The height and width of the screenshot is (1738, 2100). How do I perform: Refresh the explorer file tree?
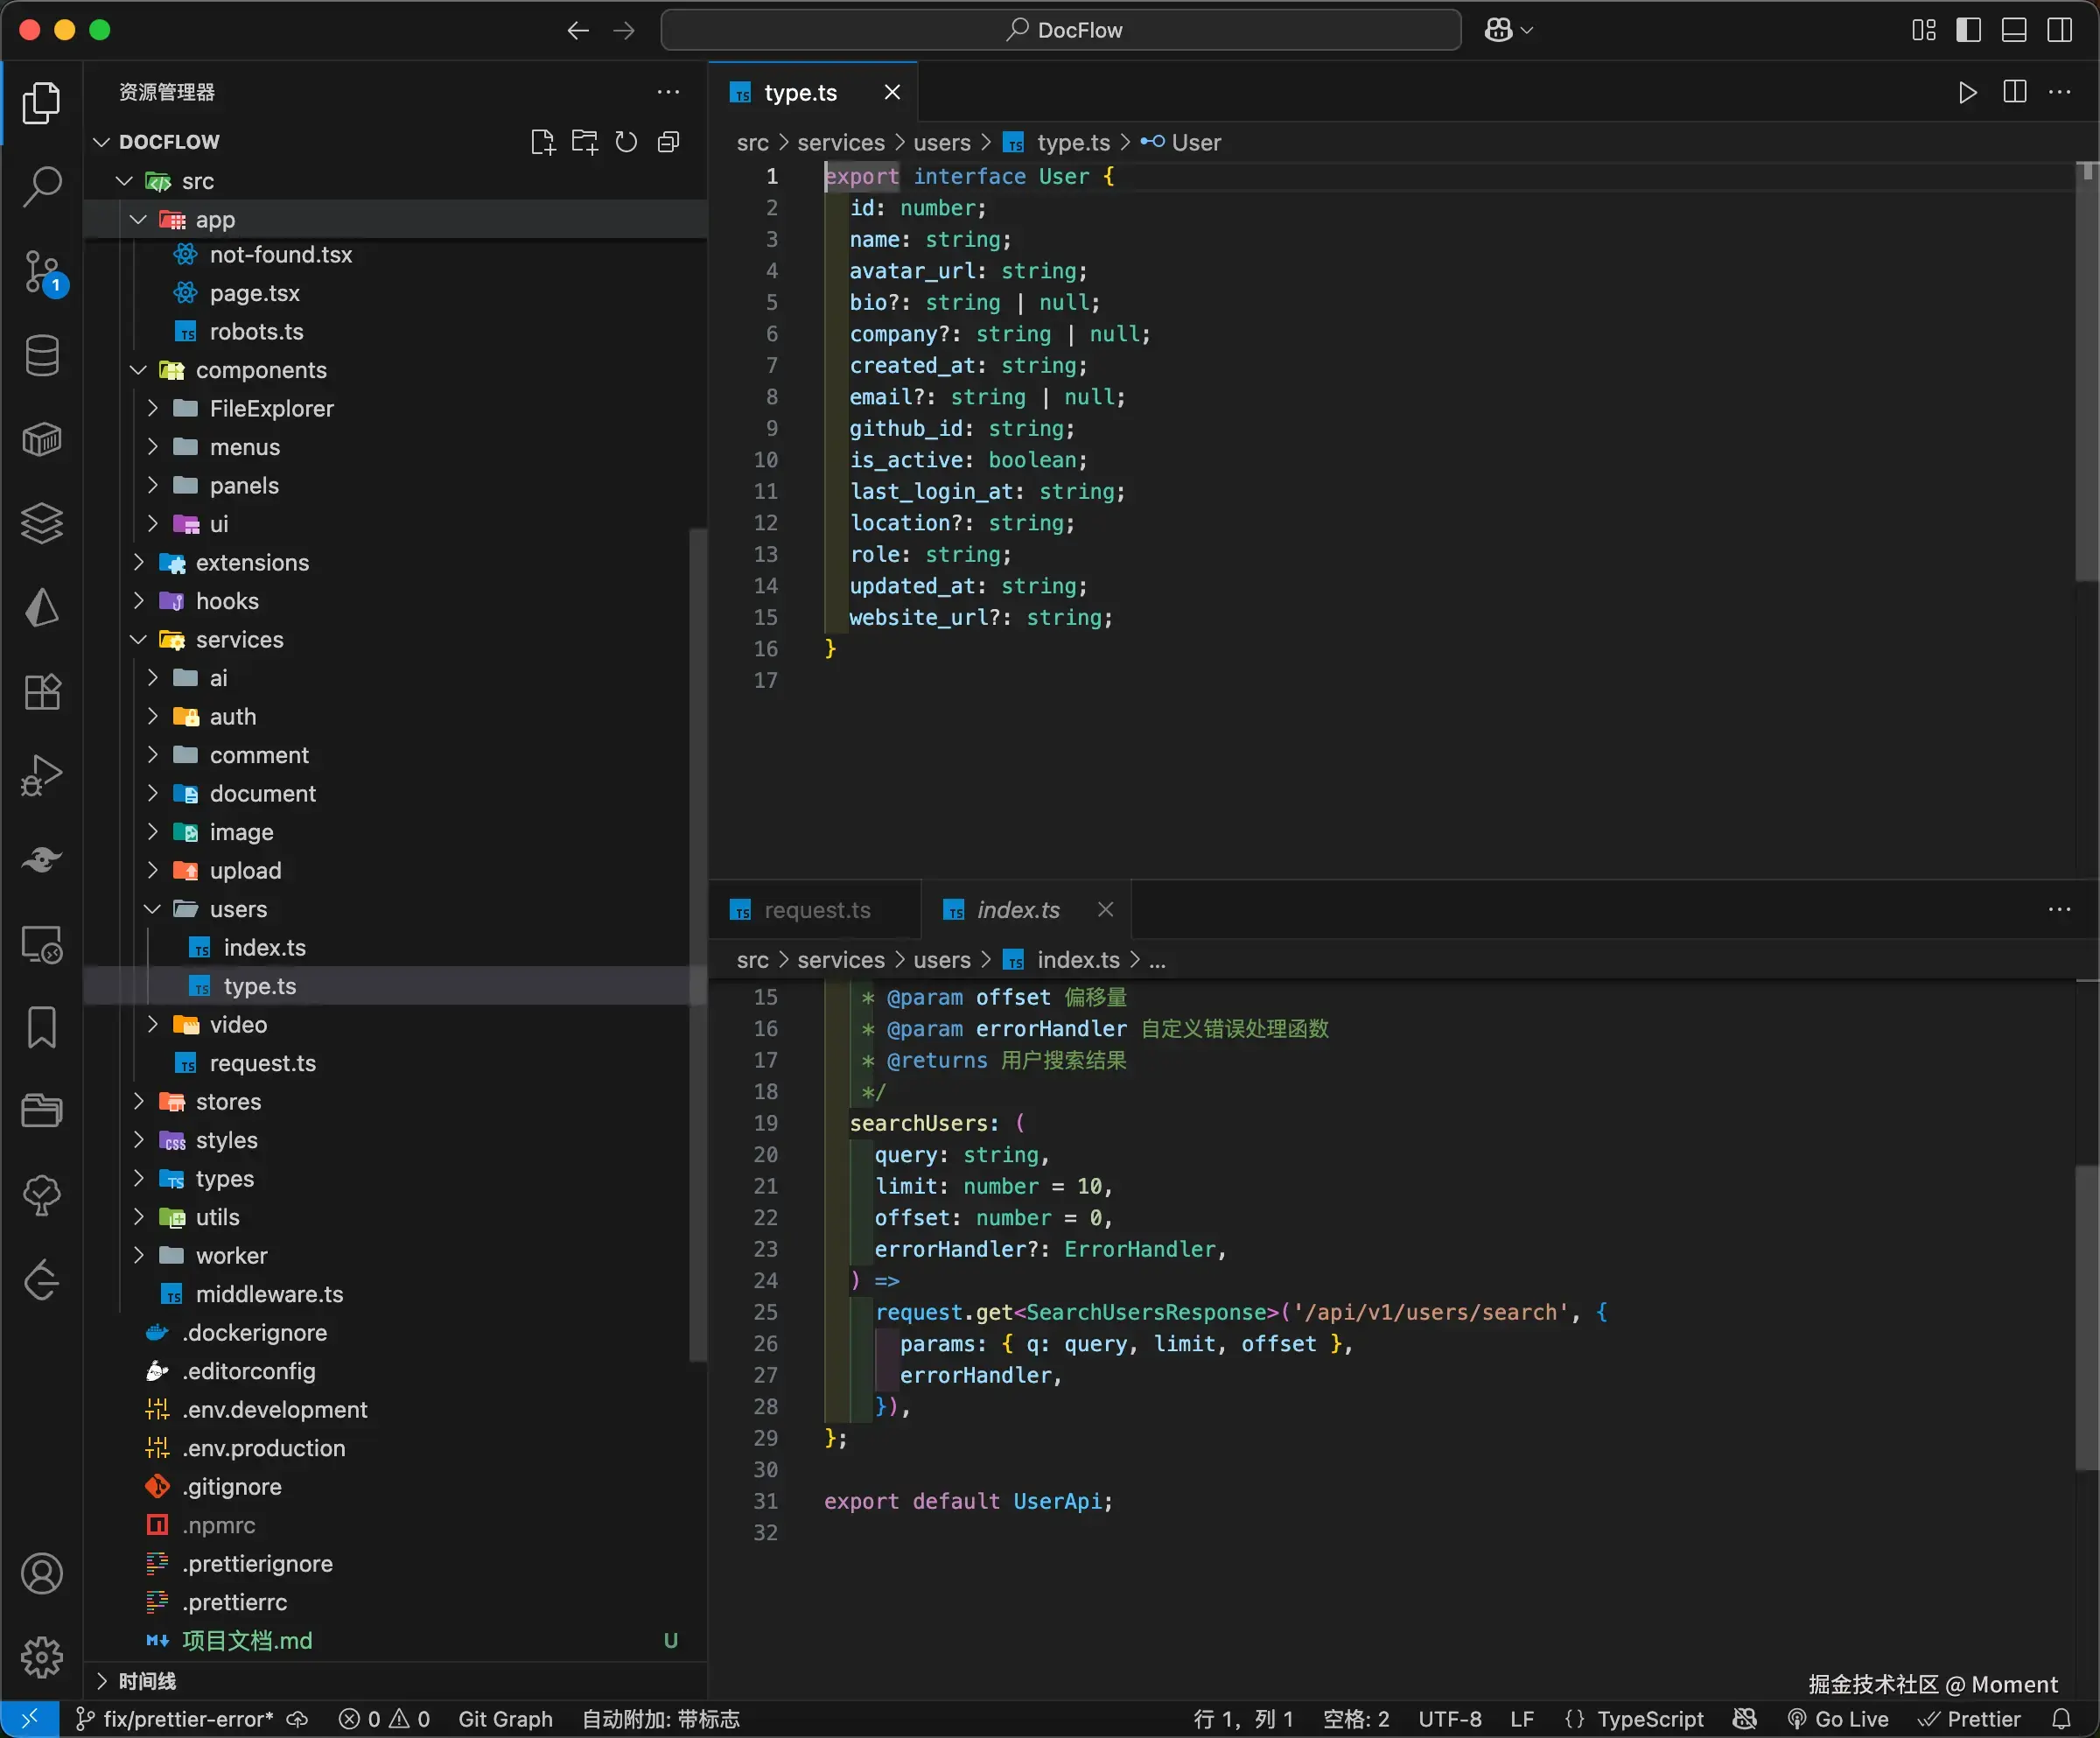pyautogui.click(x=626, y=142)
